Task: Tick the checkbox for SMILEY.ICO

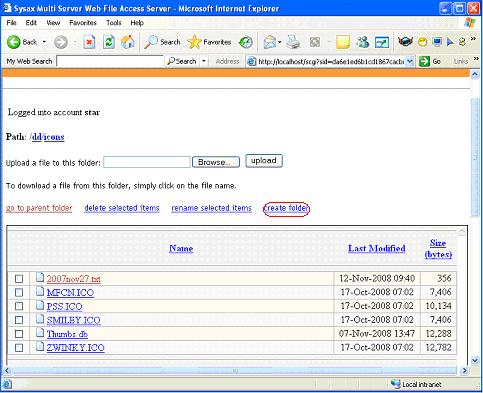Action: point(19,320)
